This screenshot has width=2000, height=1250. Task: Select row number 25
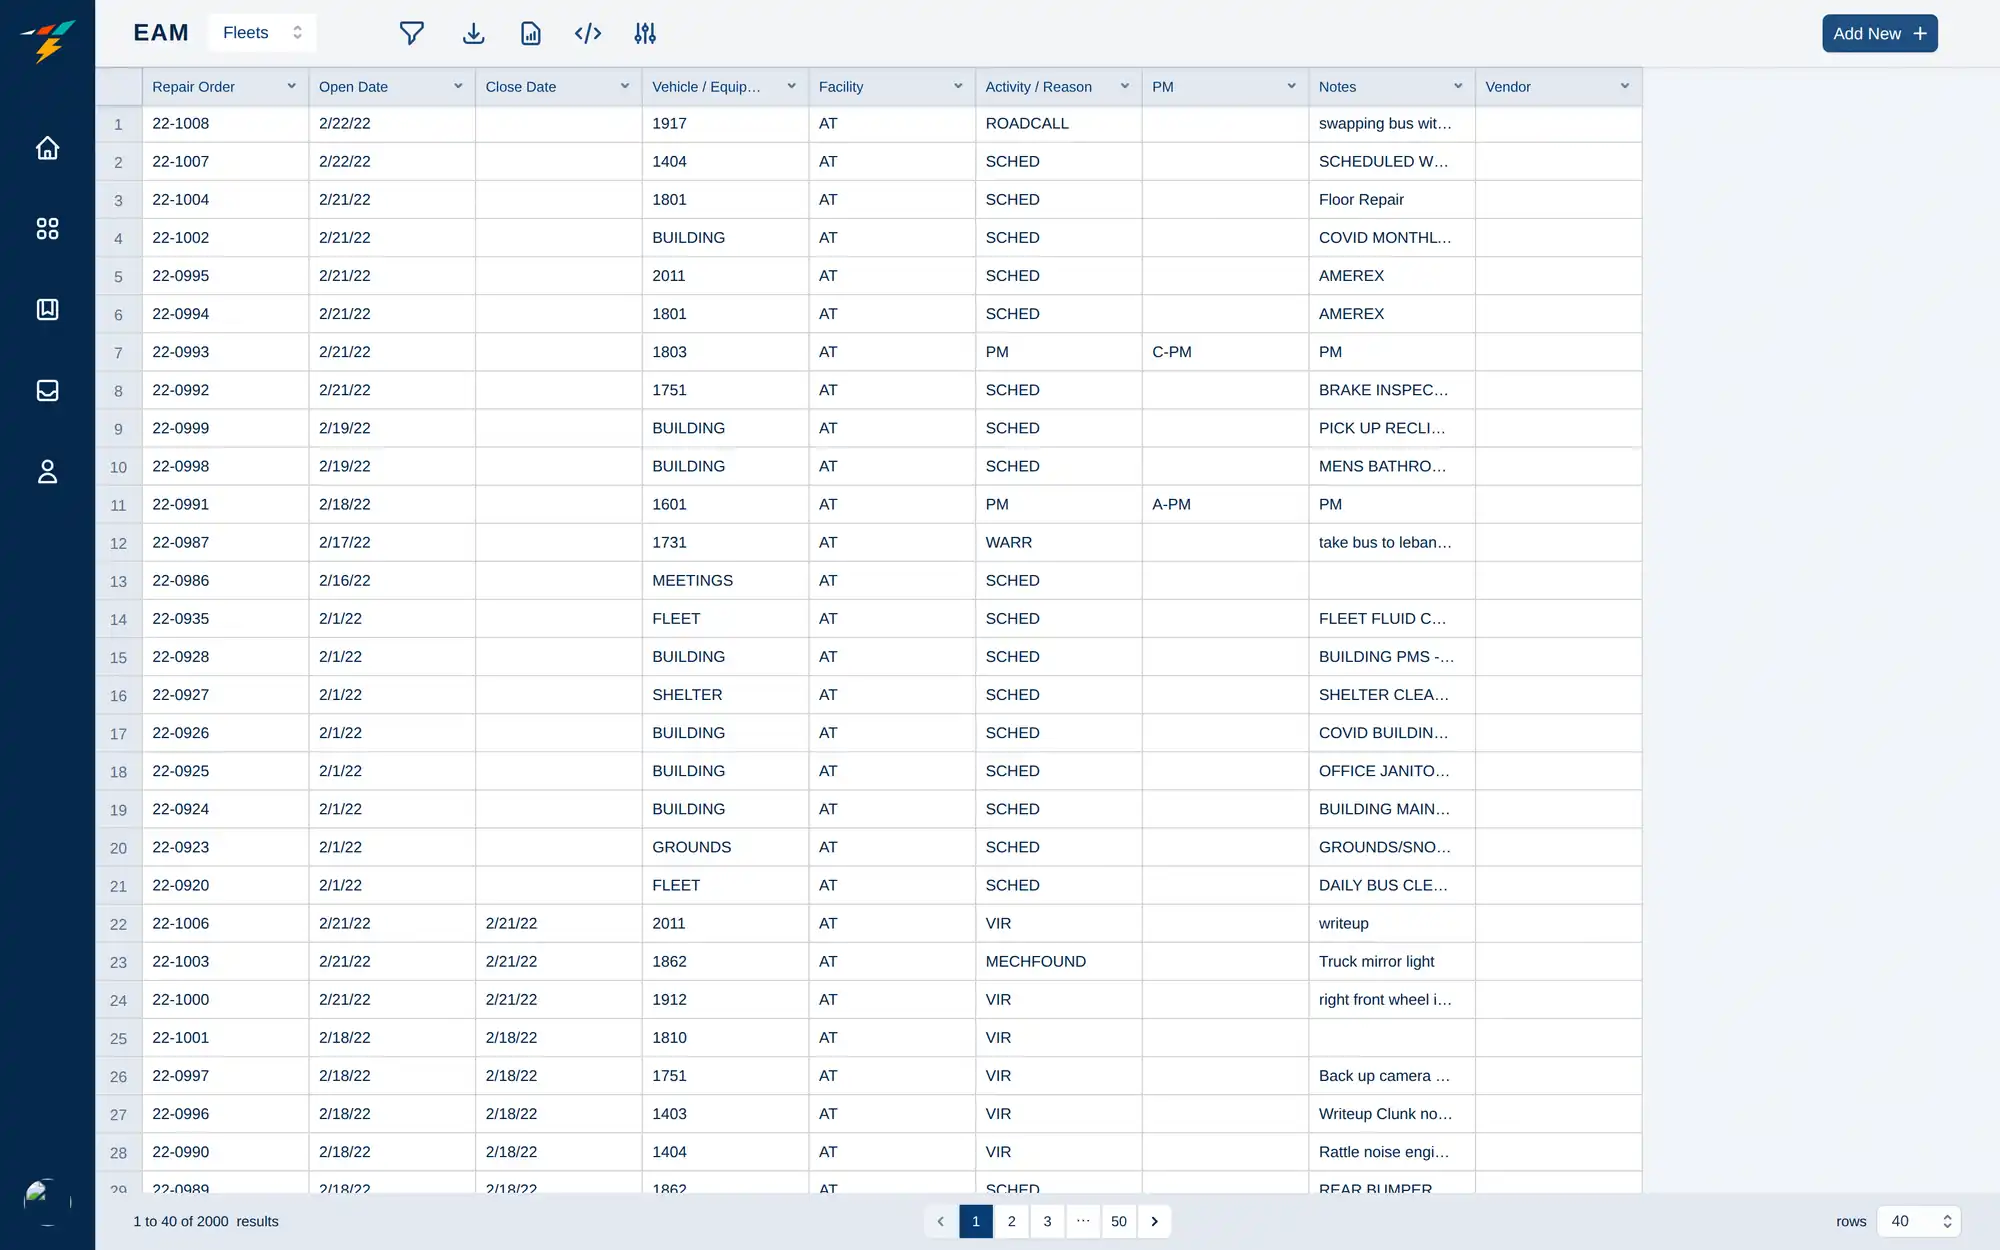118,1038
